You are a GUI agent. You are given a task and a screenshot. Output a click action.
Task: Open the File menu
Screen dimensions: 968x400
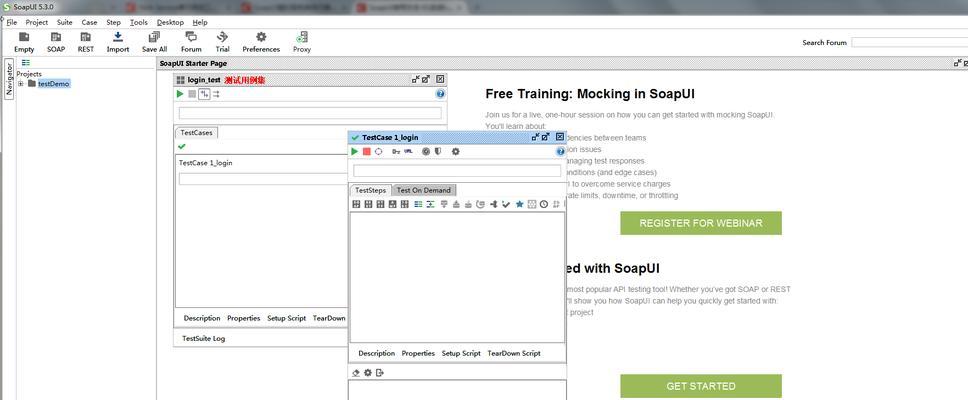(12, 22)
